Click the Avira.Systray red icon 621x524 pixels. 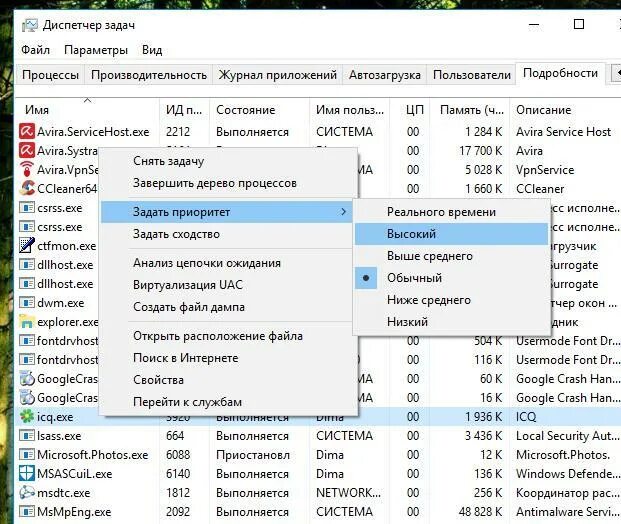click(x=27, y=150)
